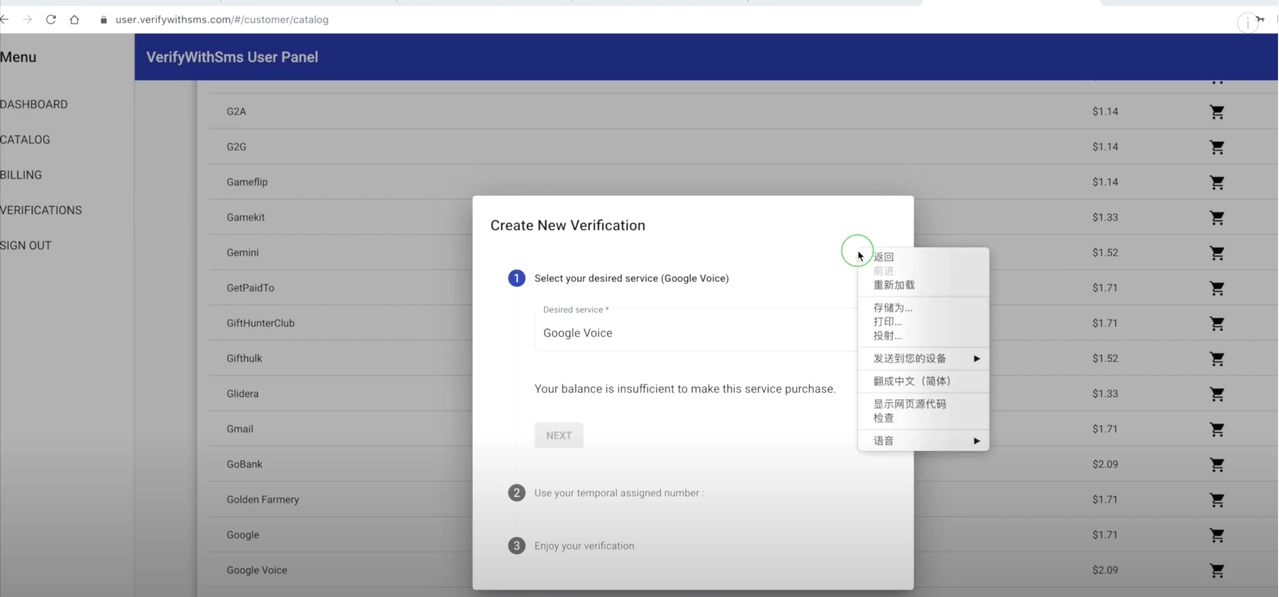Click the $2.09 price in the GoBank row
This screenshot has height=597, width=1279.
pos(1105,464)
